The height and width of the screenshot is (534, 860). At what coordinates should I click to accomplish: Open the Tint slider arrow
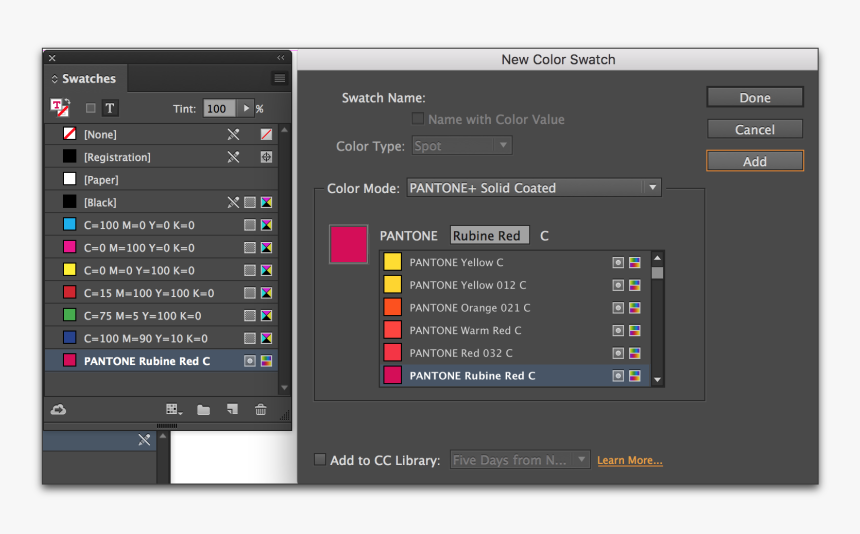pyautogui.click(x=246, y=109)
